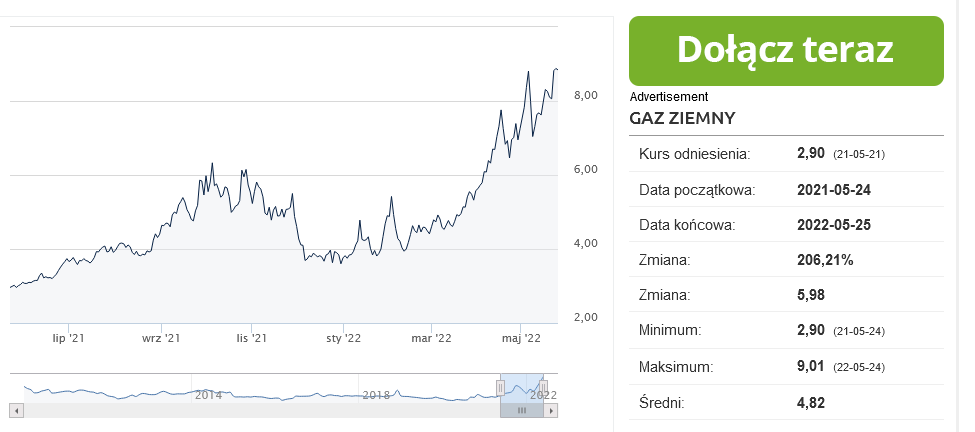Click the mar '22 axis label
975x432 pixels.
click(x=432, y=339)
